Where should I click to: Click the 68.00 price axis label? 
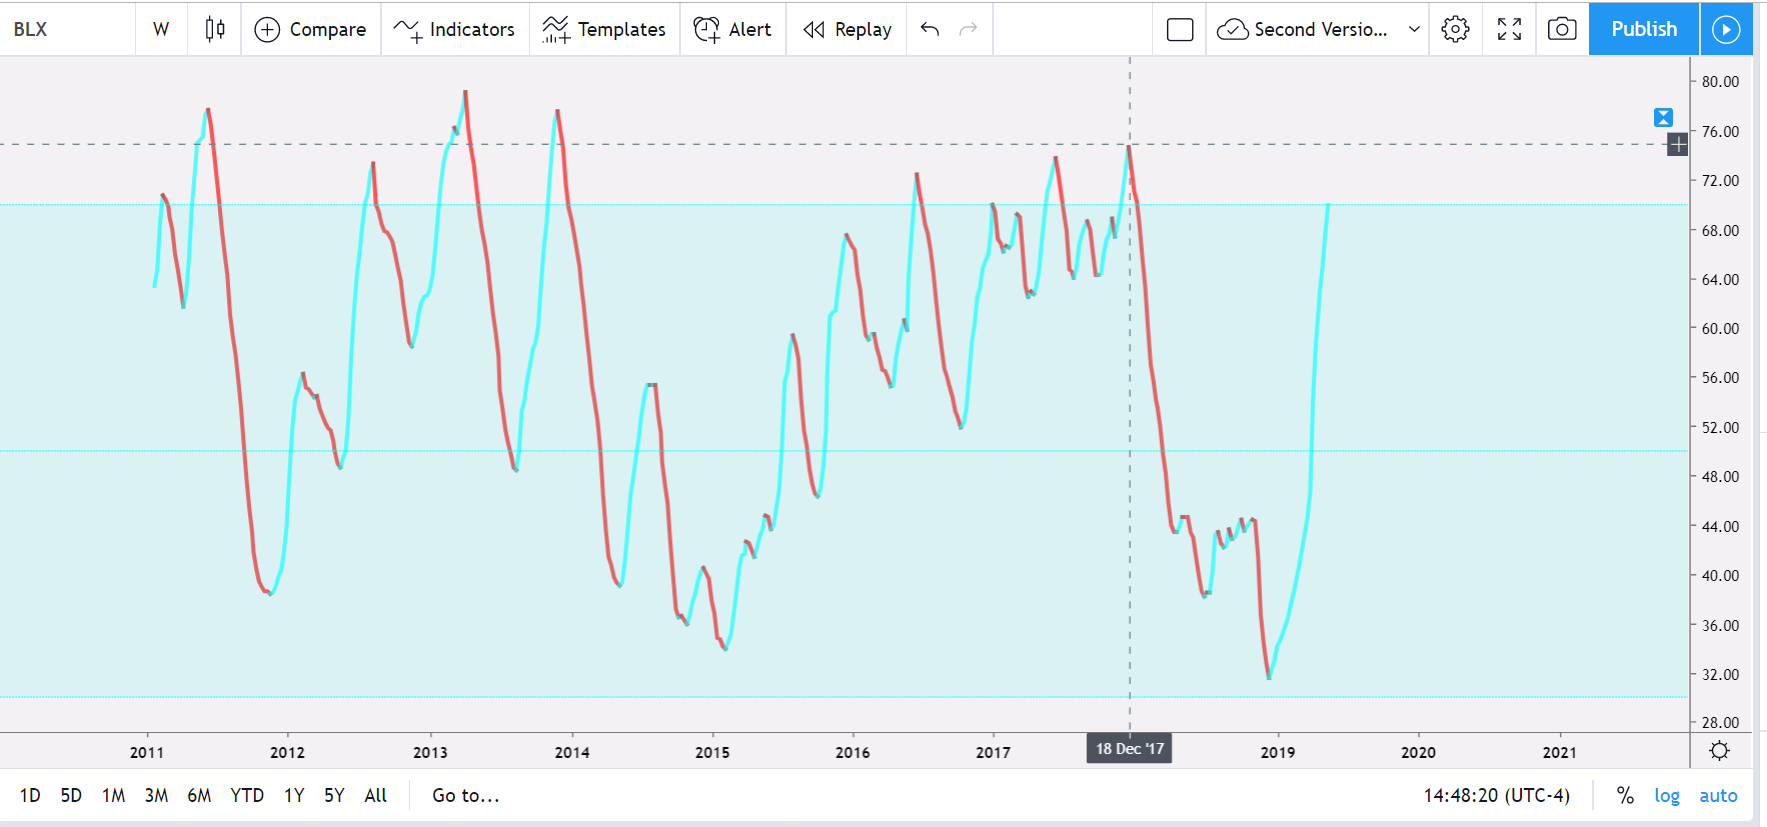[1720, 231]
